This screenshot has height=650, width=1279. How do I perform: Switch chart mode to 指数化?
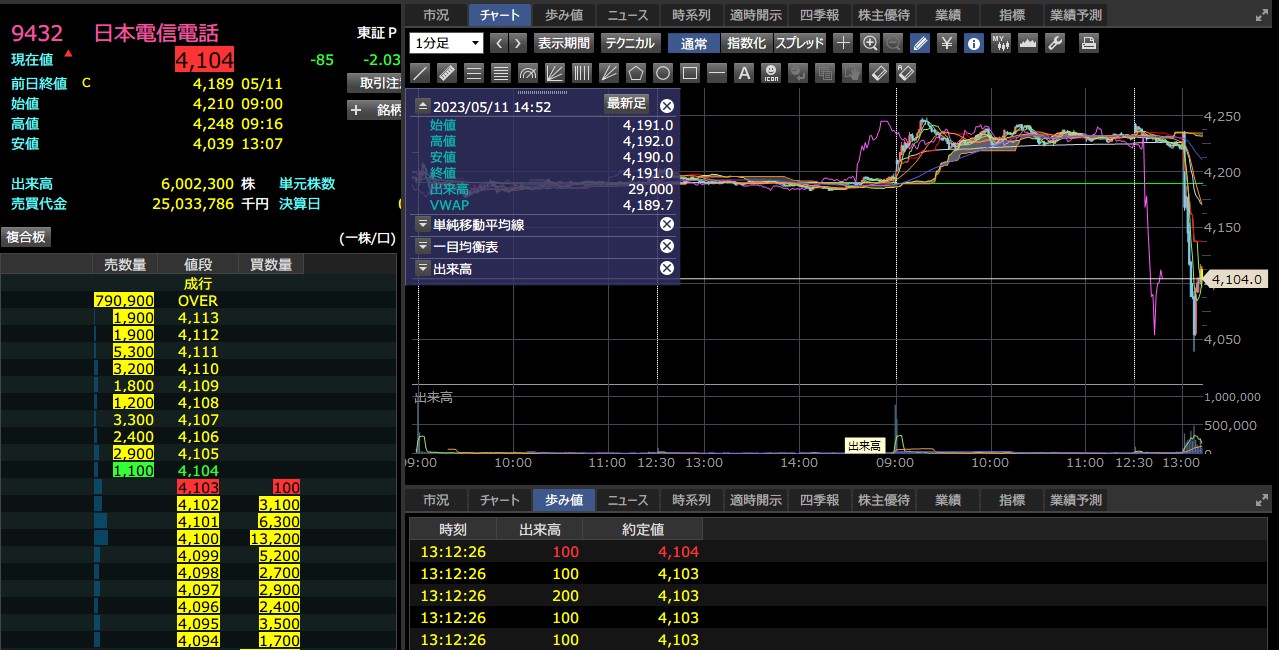[x=746, y=43]
